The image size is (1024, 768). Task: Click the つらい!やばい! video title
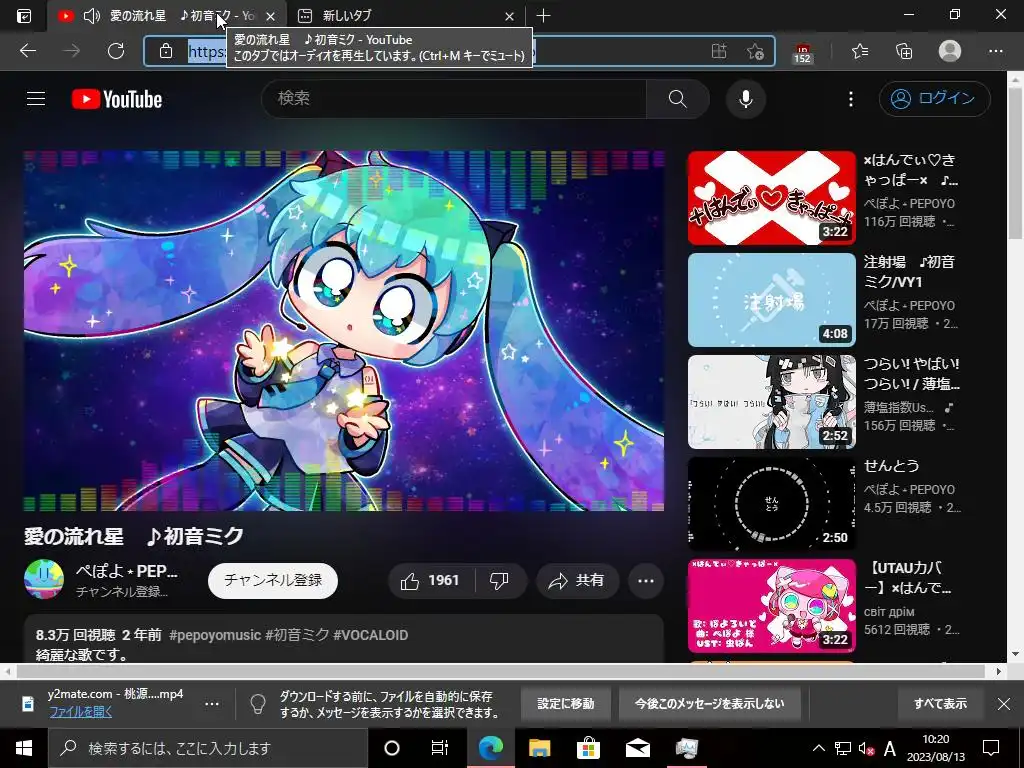pyautogui.click(x=912, y=374)
